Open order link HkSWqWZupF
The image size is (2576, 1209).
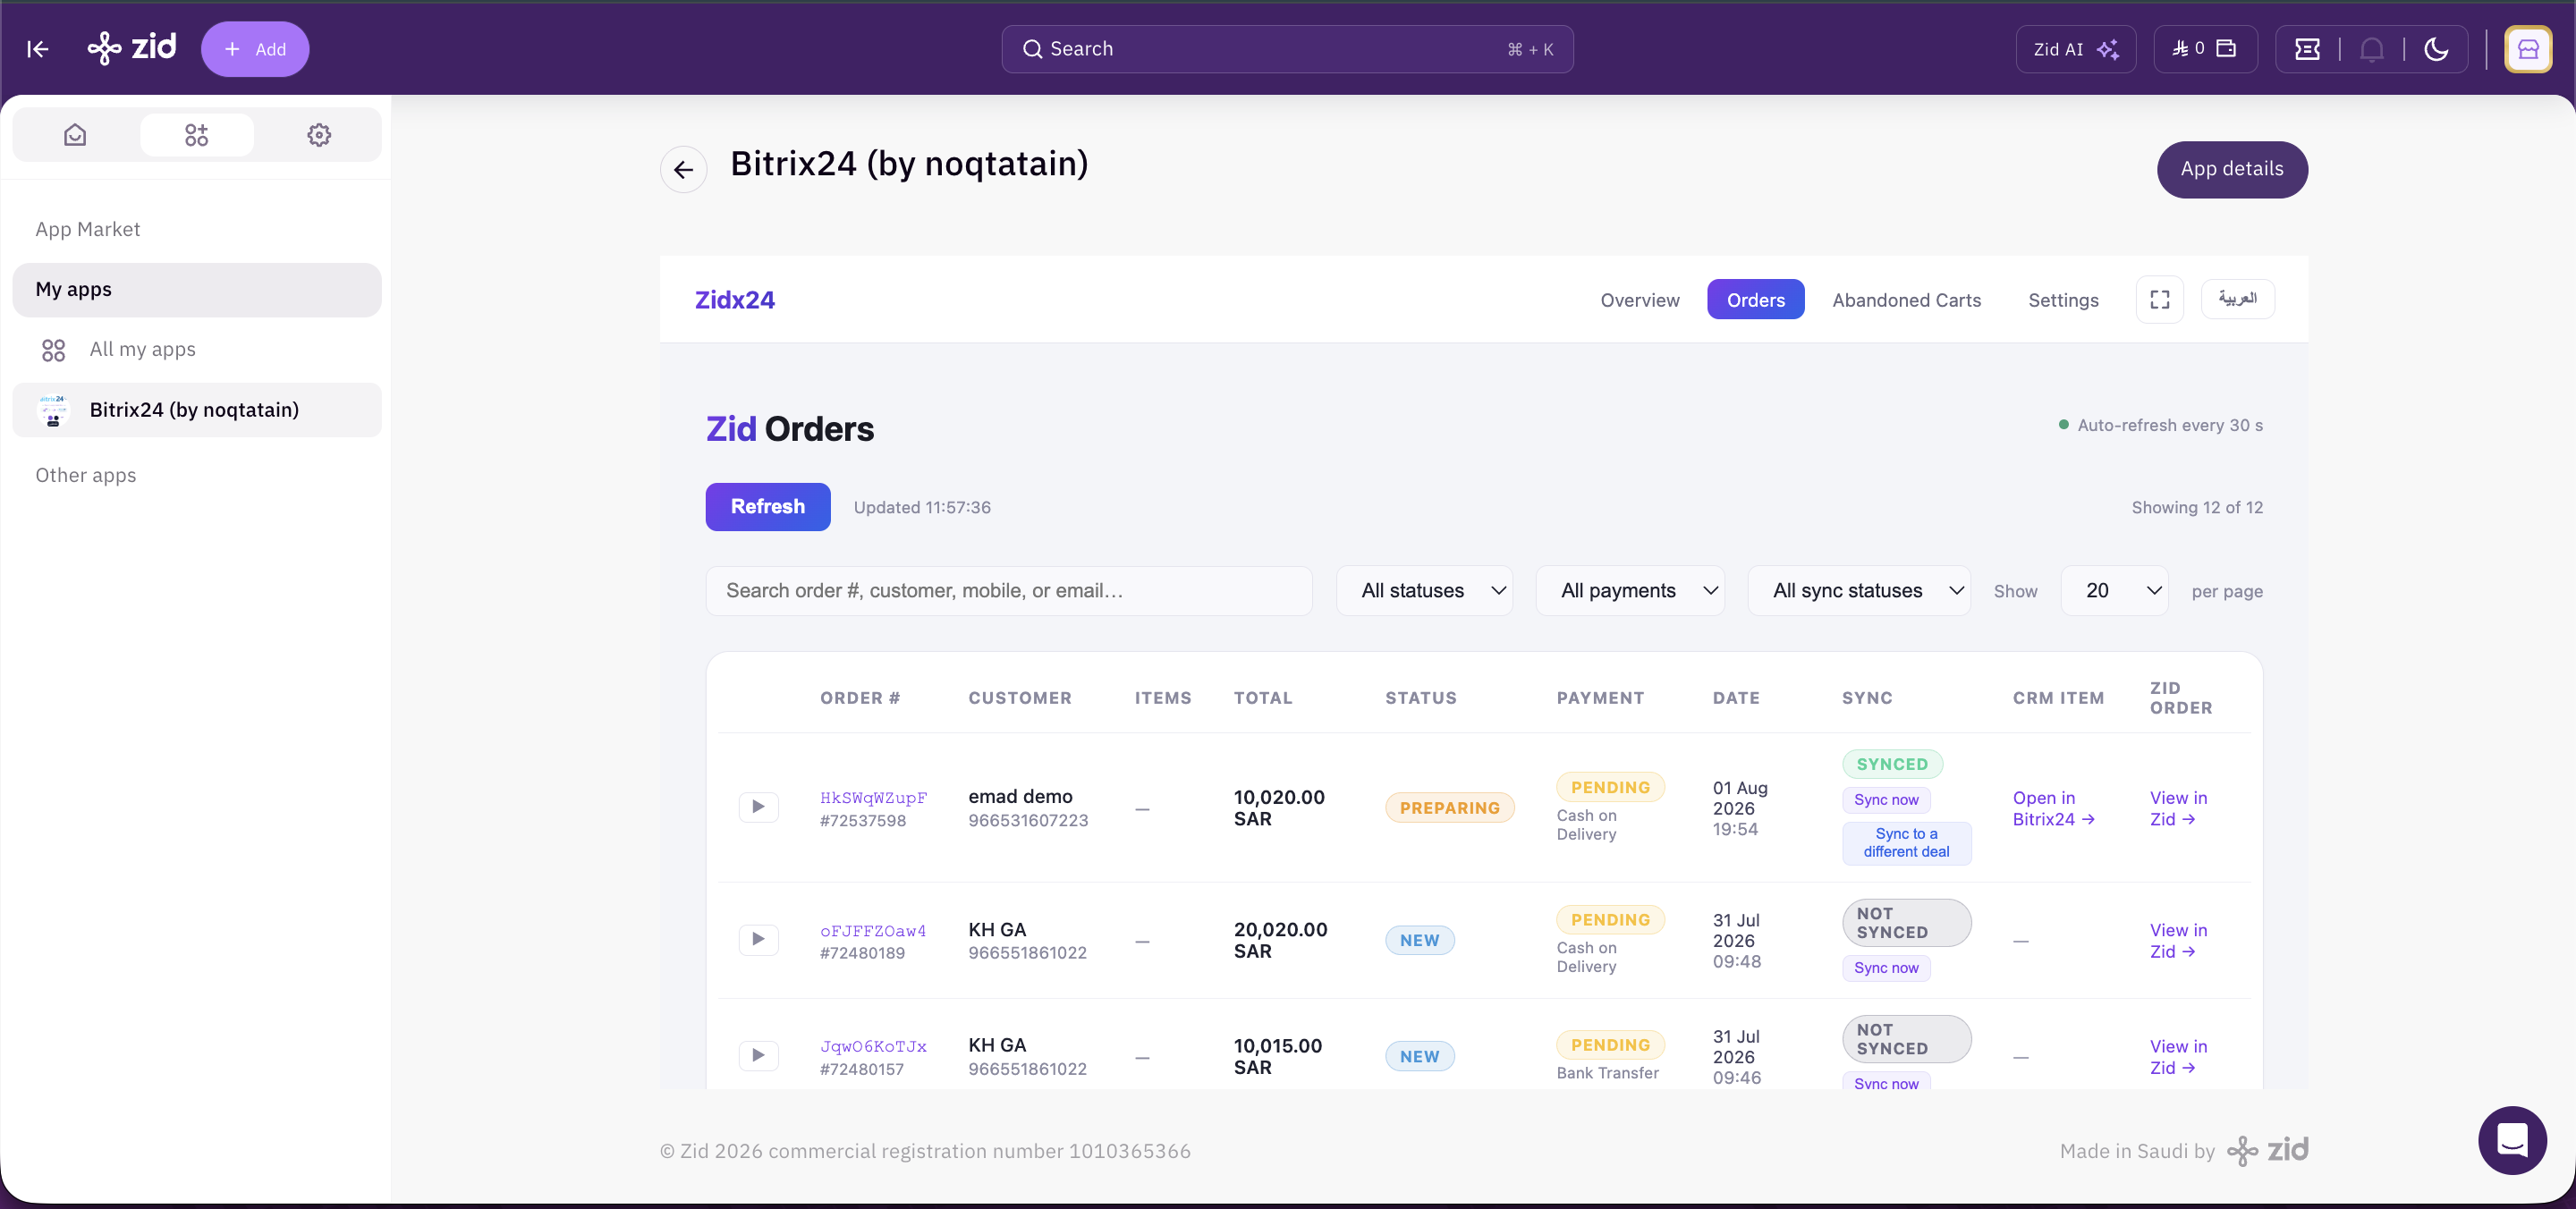pos(873,797)
